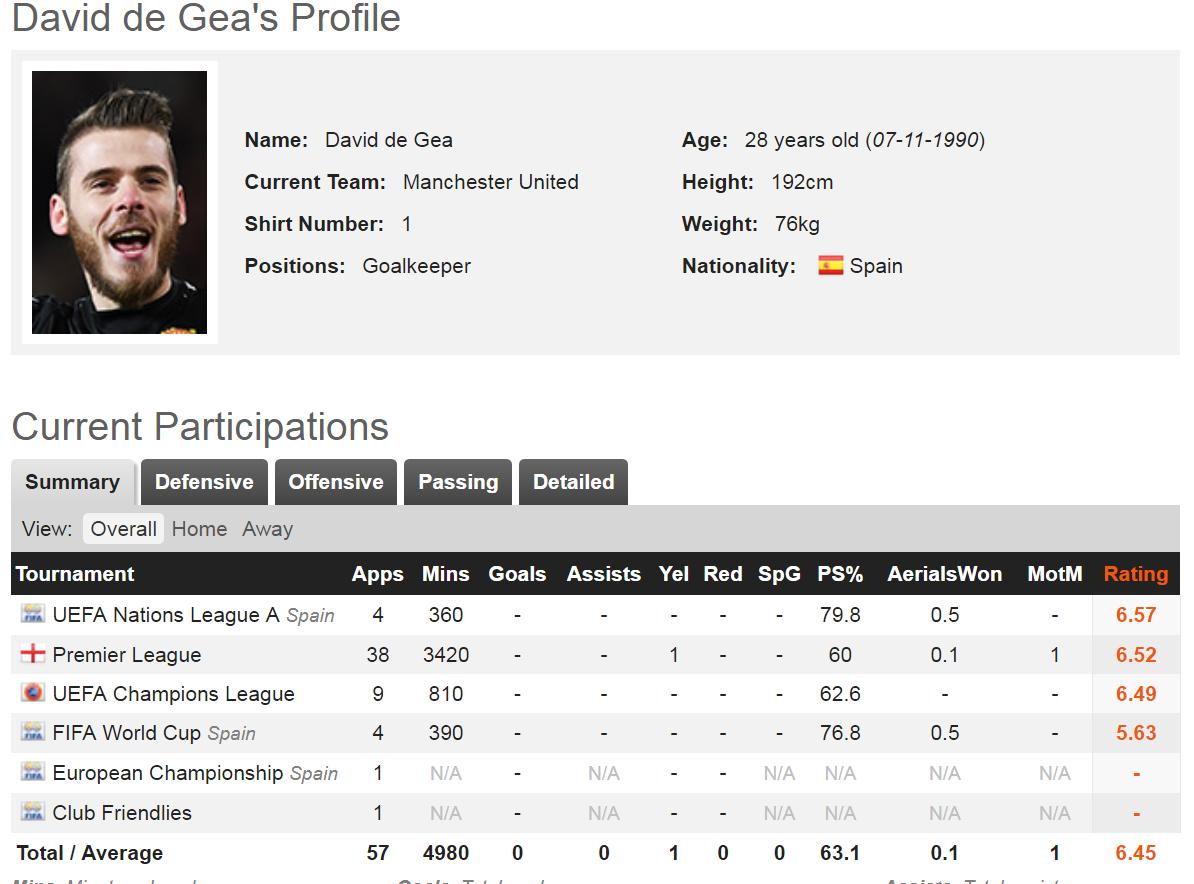Click the Club Friendlies tournament icon
This screenshot has height=884, width=1194.
click(33, 812)
